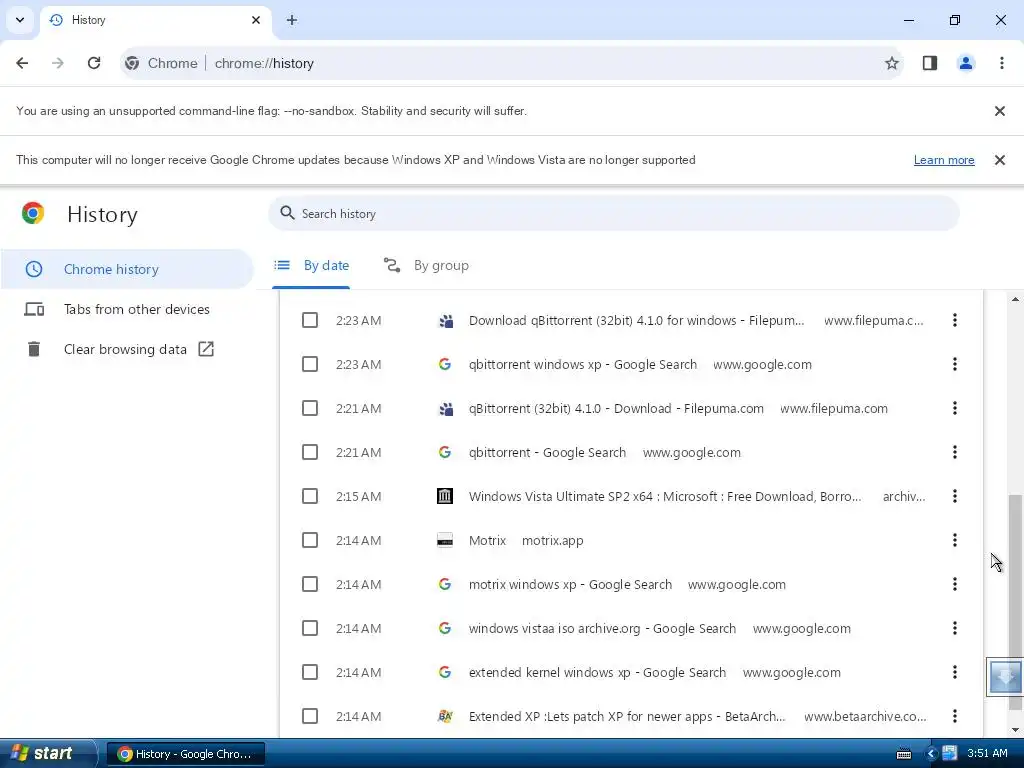The width and height of the screenshot is (1024, 768).
Task: Open actions menu for qbittorrent Google Search row
Action: tap(955, 452)
